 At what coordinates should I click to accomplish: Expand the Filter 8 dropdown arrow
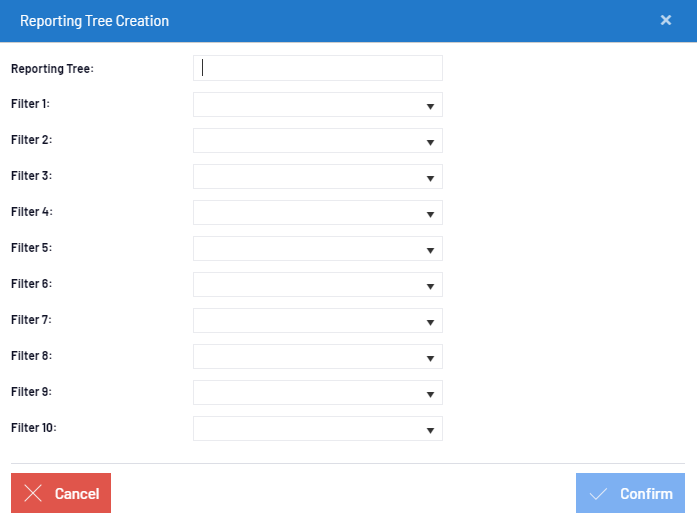pos(430,358)
